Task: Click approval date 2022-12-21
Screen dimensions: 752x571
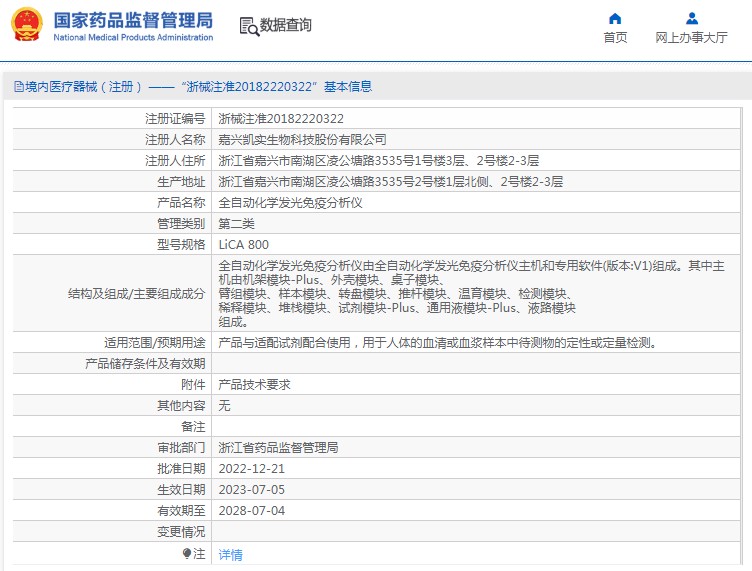Action: [251, 469]
